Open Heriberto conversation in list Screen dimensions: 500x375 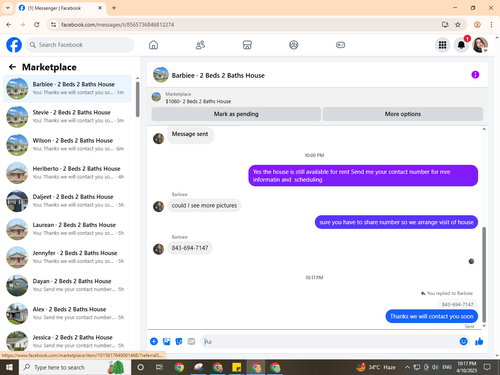pyautogui.click(x=67, y=173)
